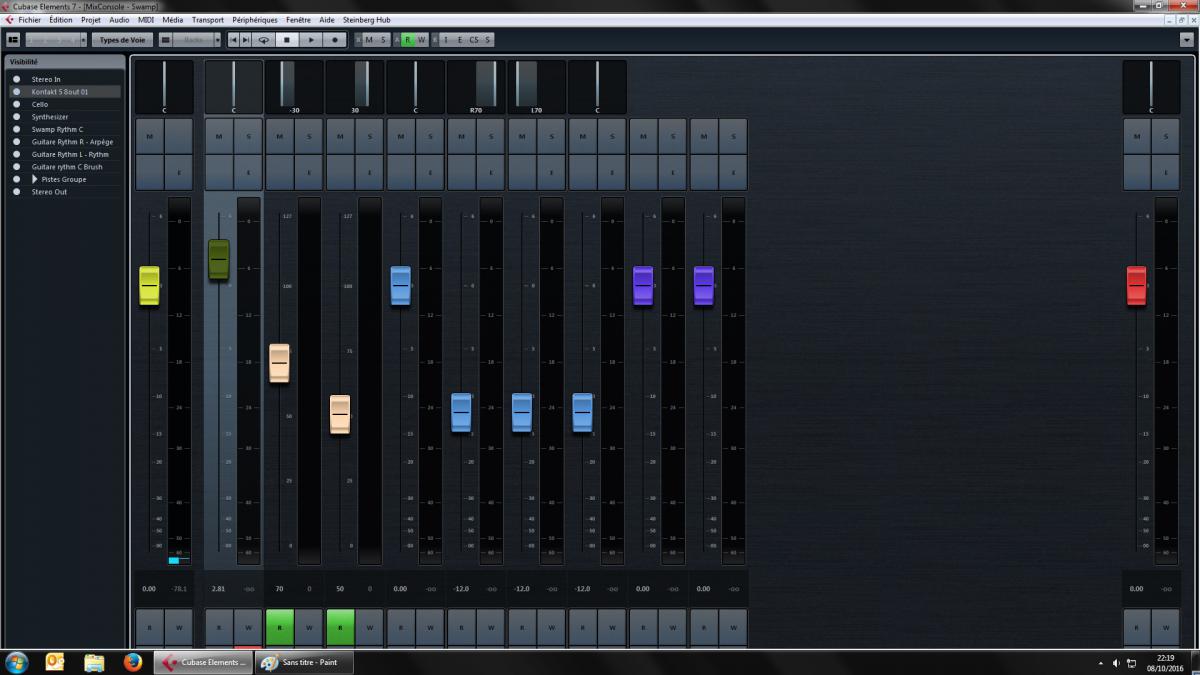Open the Projet menu

pyautogui.click(x=91, y=20)
